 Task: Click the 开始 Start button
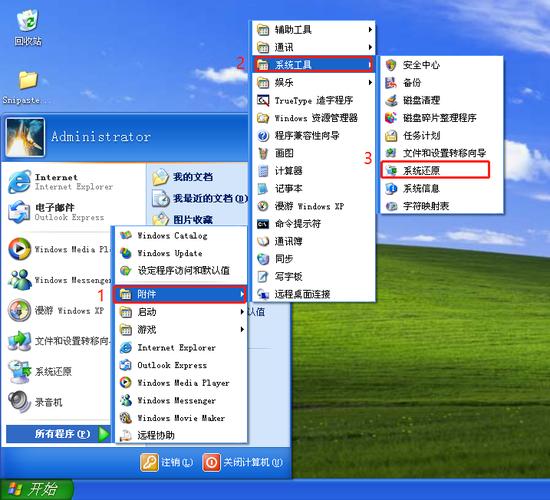[36, 489]
